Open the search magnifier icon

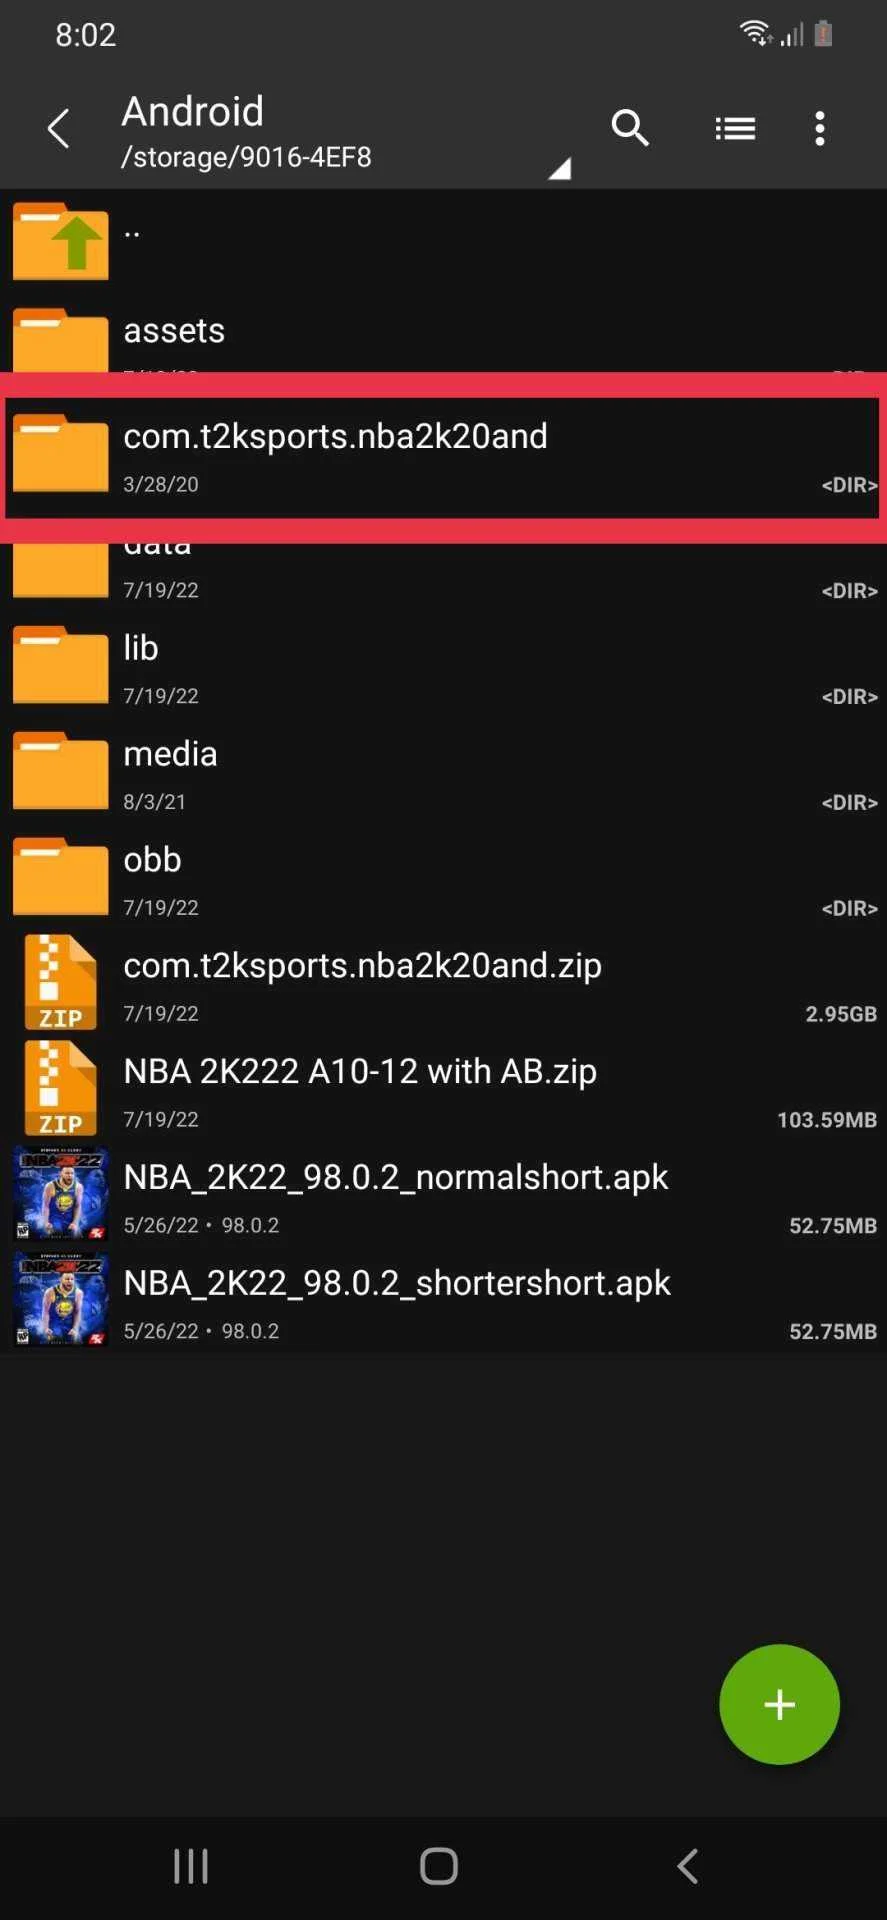point(630,128)
